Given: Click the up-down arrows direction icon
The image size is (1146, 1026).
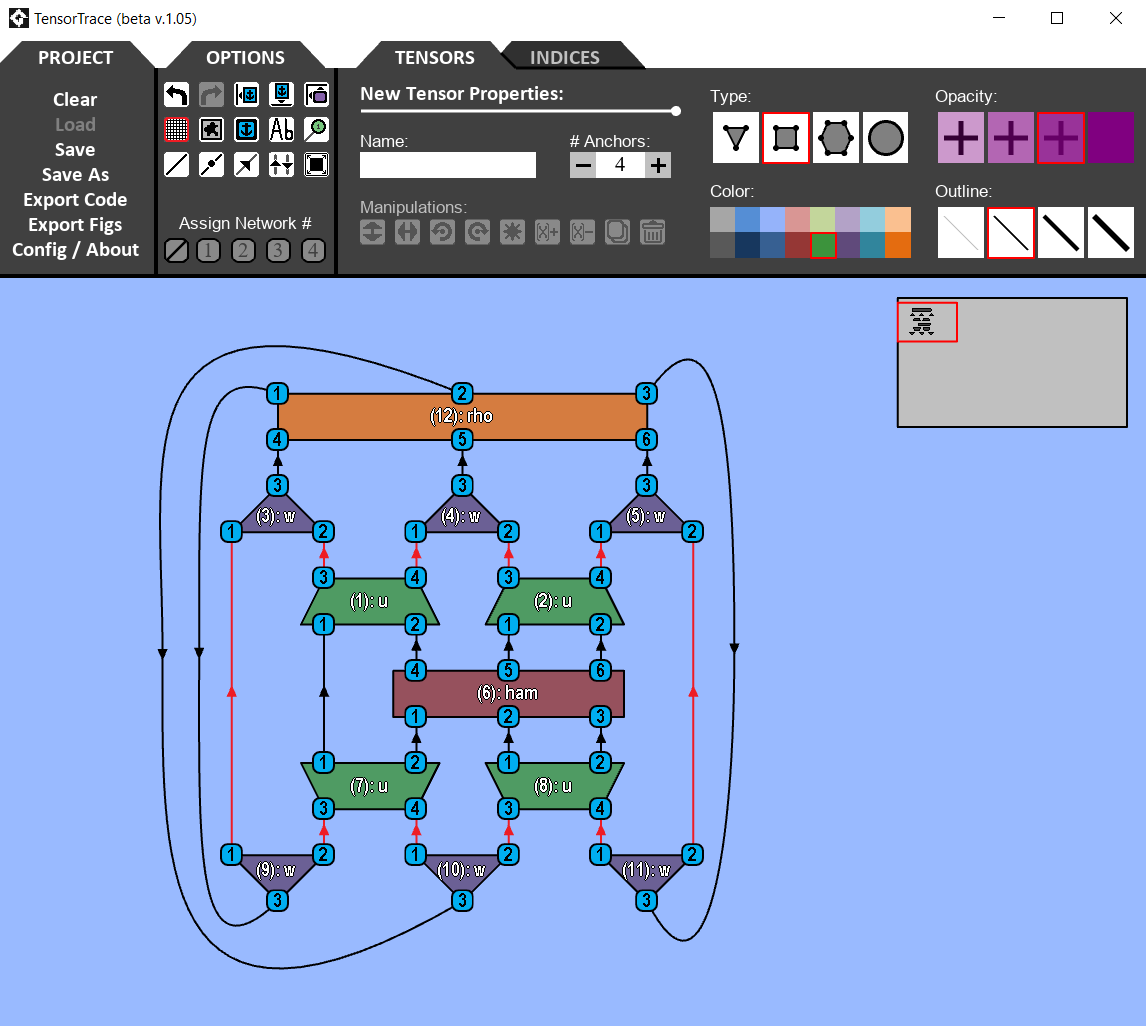Looking at the screenshot, I should point(281,164).
